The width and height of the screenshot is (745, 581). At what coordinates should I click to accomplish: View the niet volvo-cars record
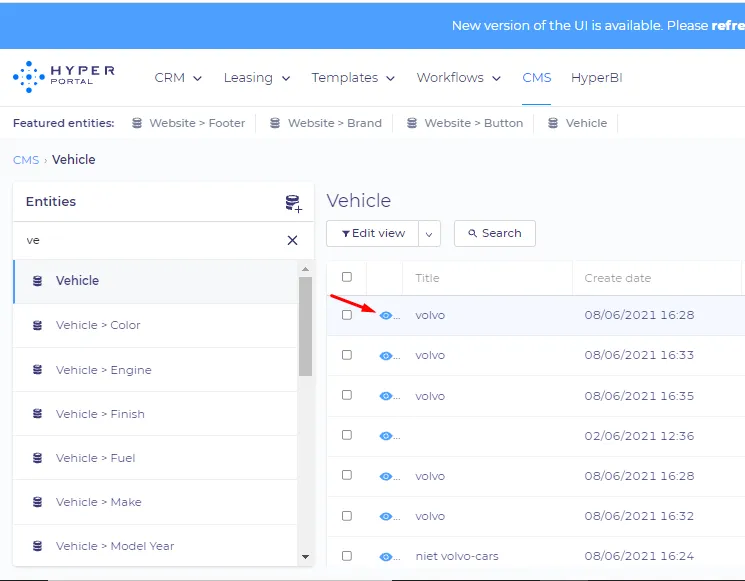click(386, 557)
